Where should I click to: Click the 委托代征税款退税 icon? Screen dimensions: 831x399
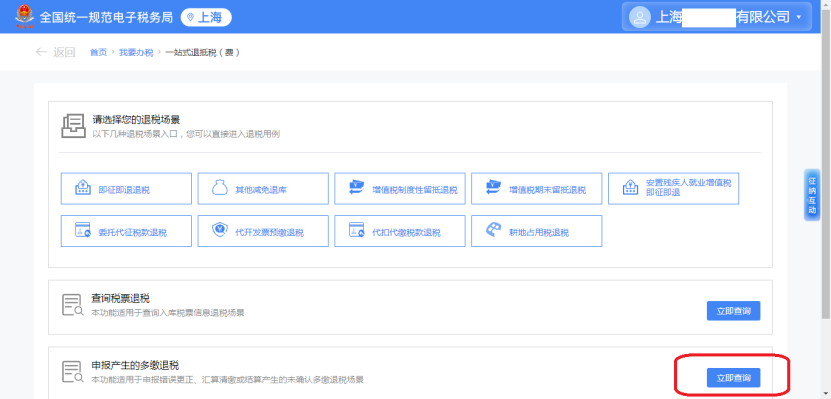point(82,230)
